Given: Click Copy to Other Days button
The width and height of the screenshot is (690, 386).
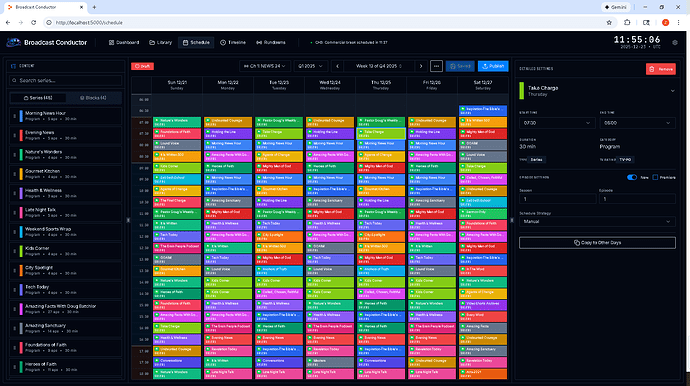Looking at the screenshot, I should point(597,243).
